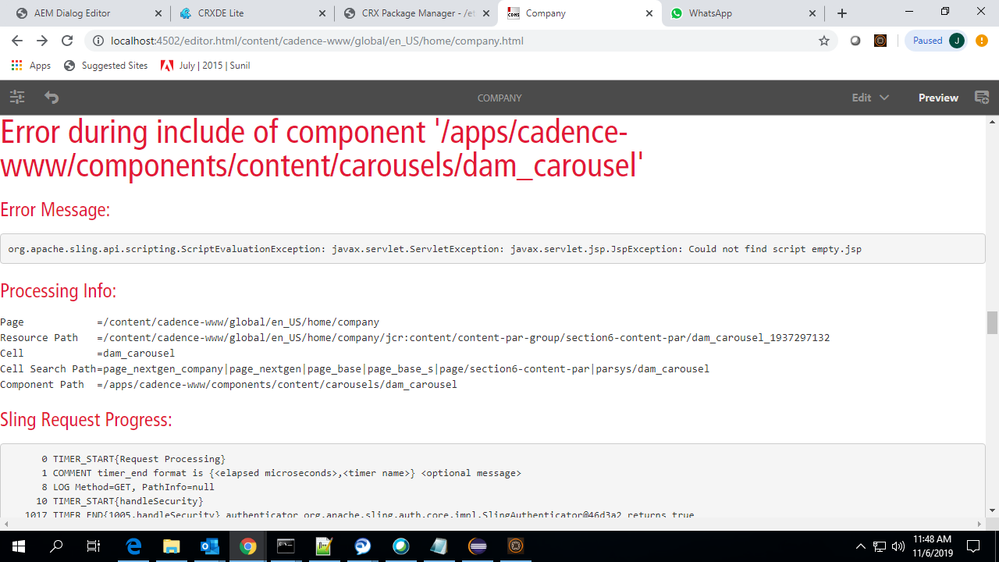Open the Apps shortcut in bookmarks bar
Viewport: 999px width, 562px height.
click(31, 66)
